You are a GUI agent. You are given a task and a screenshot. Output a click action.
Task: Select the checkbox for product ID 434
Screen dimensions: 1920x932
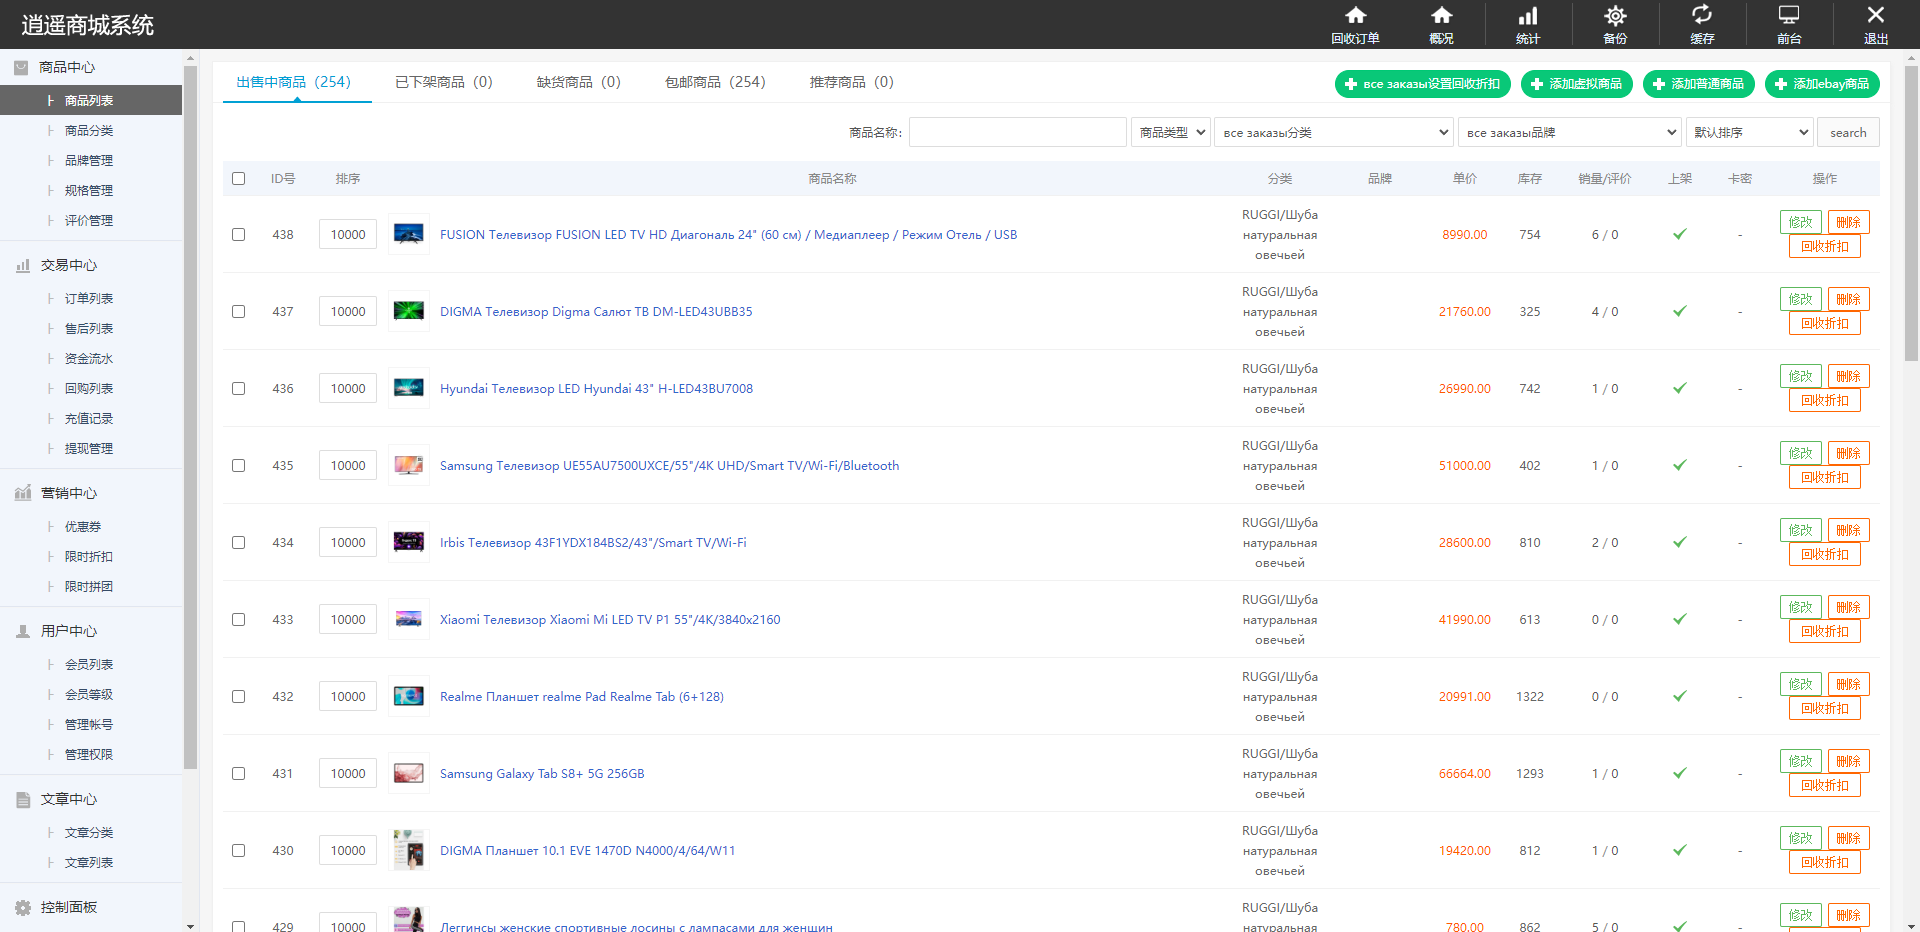point(238,543)
